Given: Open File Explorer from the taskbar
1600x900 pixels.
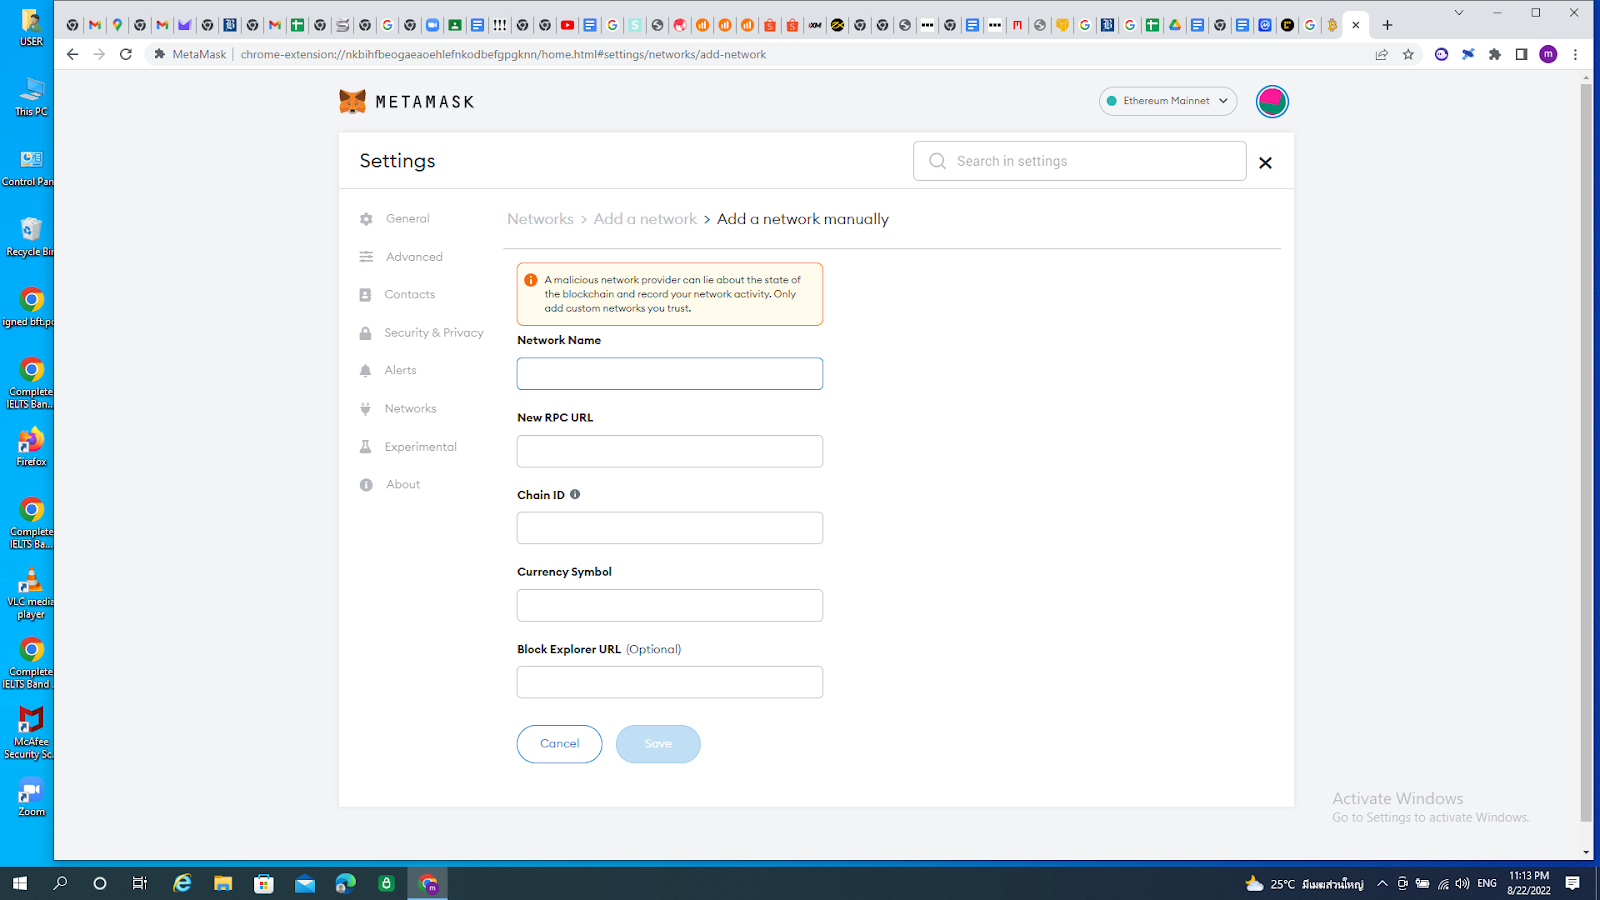Looking at the screenshot, I should (x=223, y=883).
